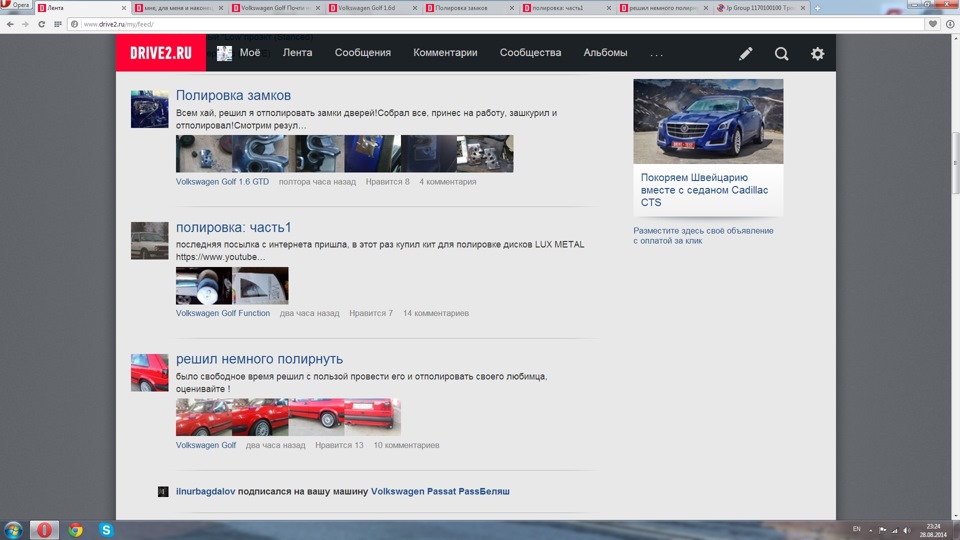Open Сообщения in the navigation bar
The image size is (960, 540).
(362, 53)
